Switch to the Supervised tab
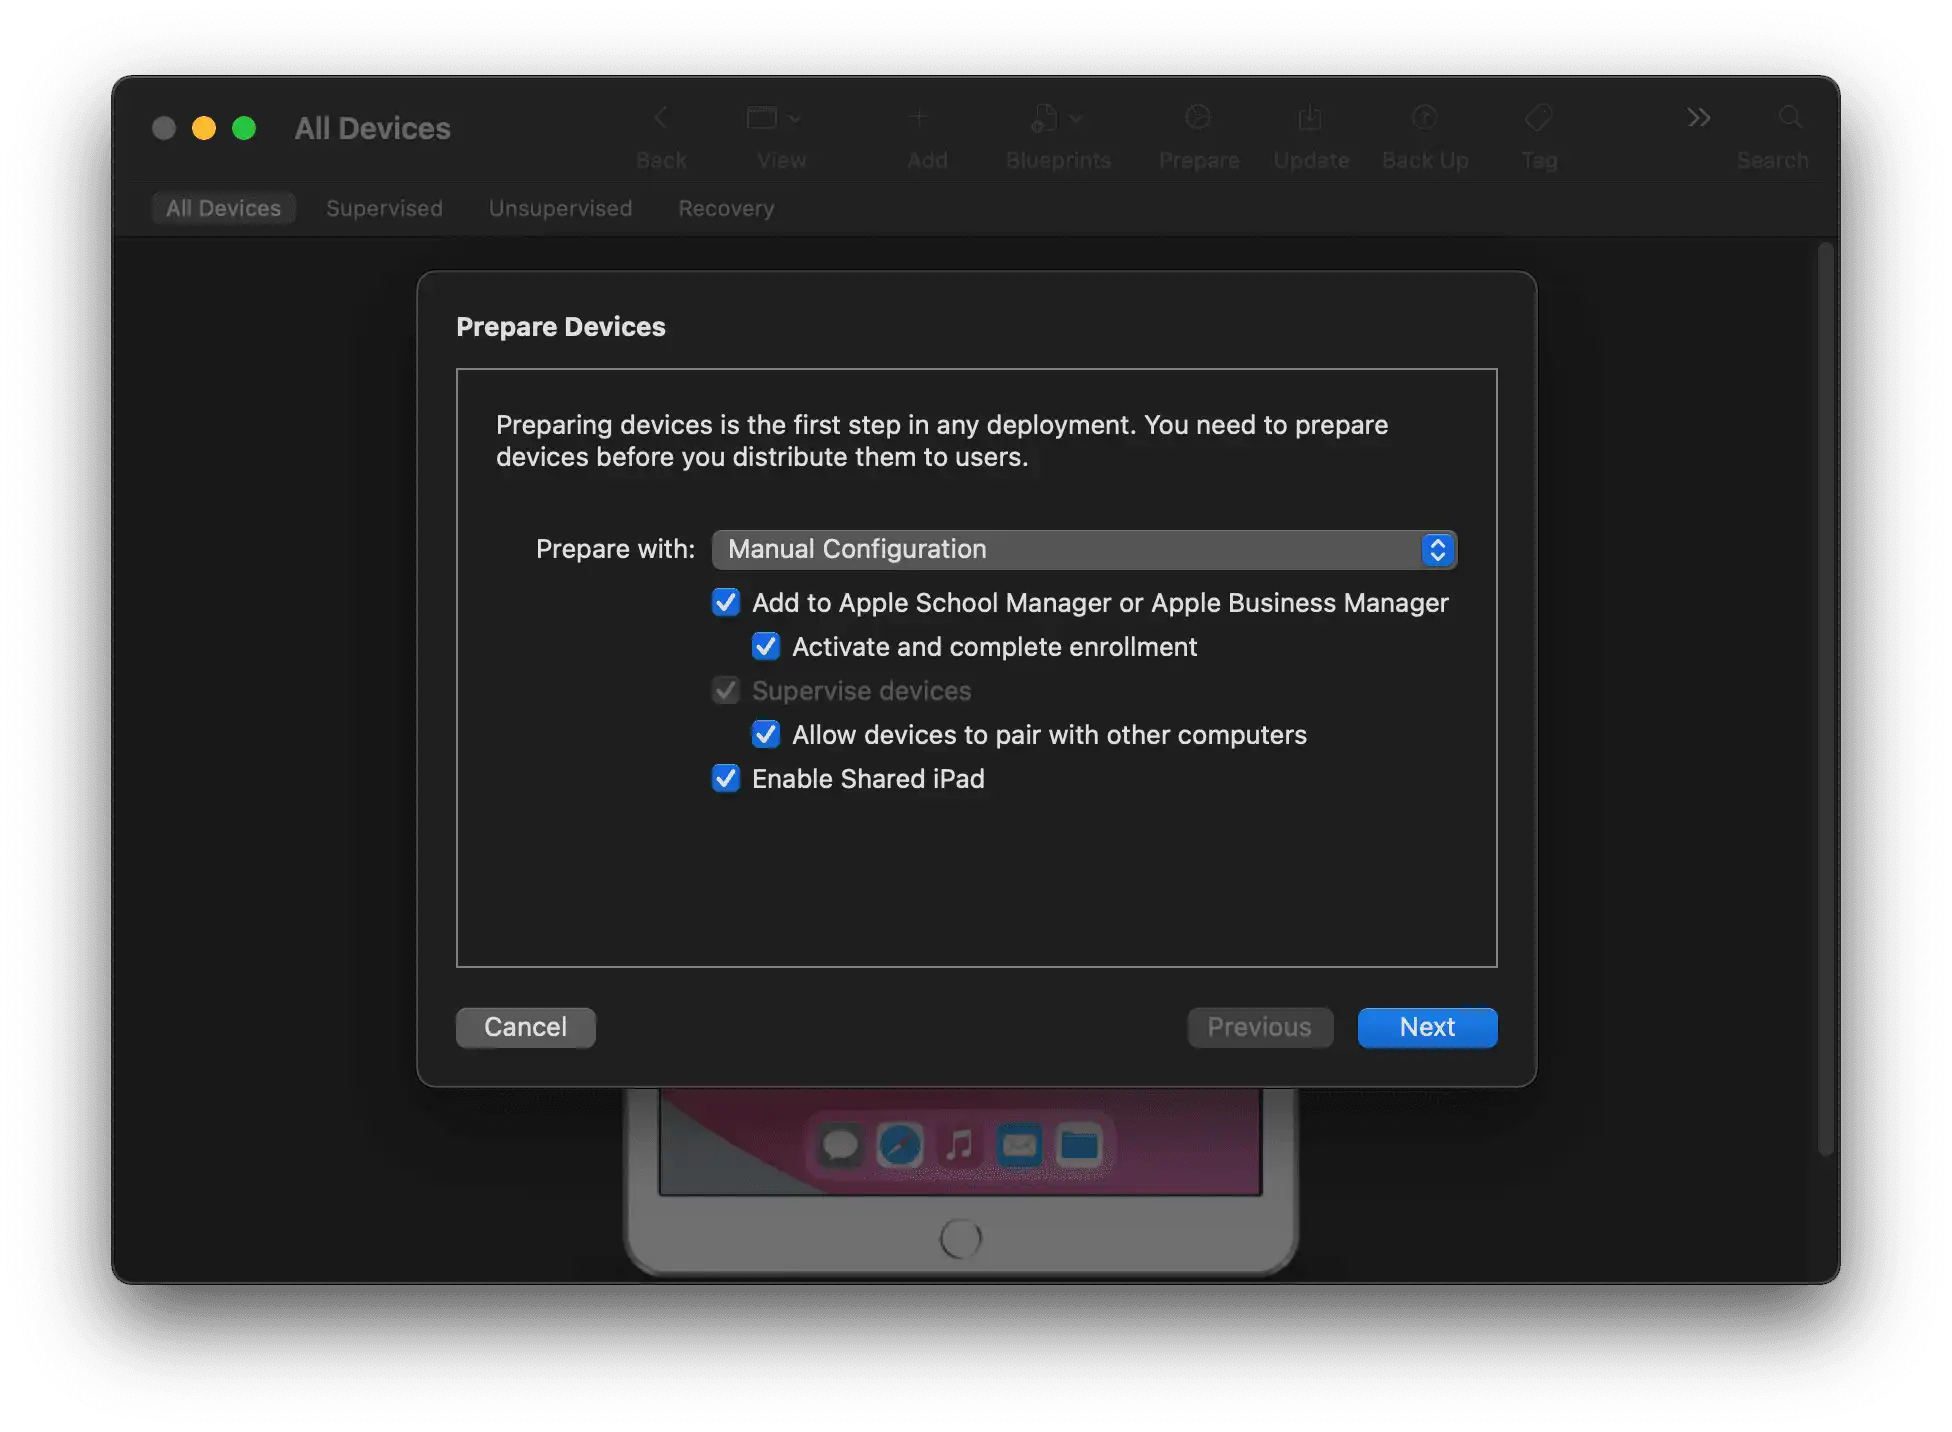This screenshot has width=1952, height=1432. click(384, 208)
